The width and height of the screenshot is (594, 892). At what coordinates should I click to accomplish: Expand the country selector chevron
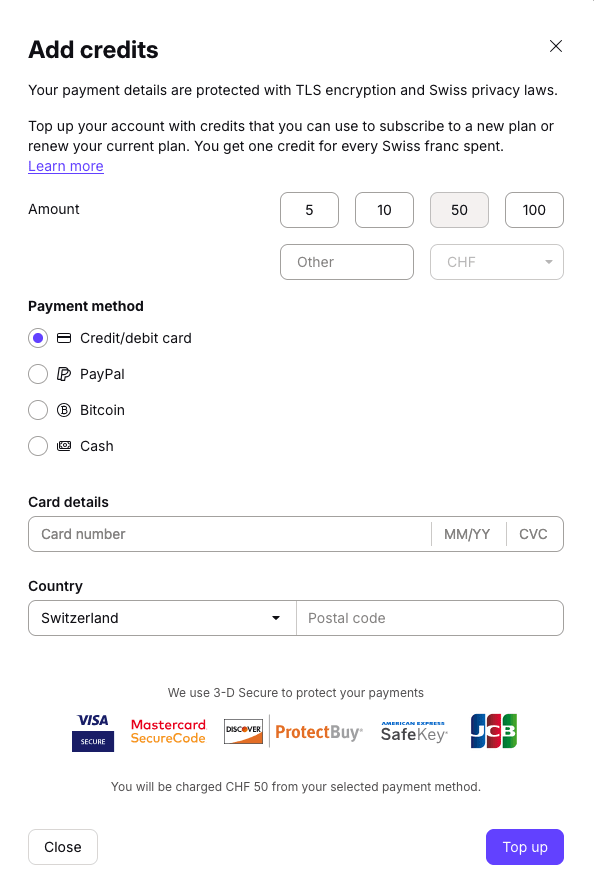point(276,618)
